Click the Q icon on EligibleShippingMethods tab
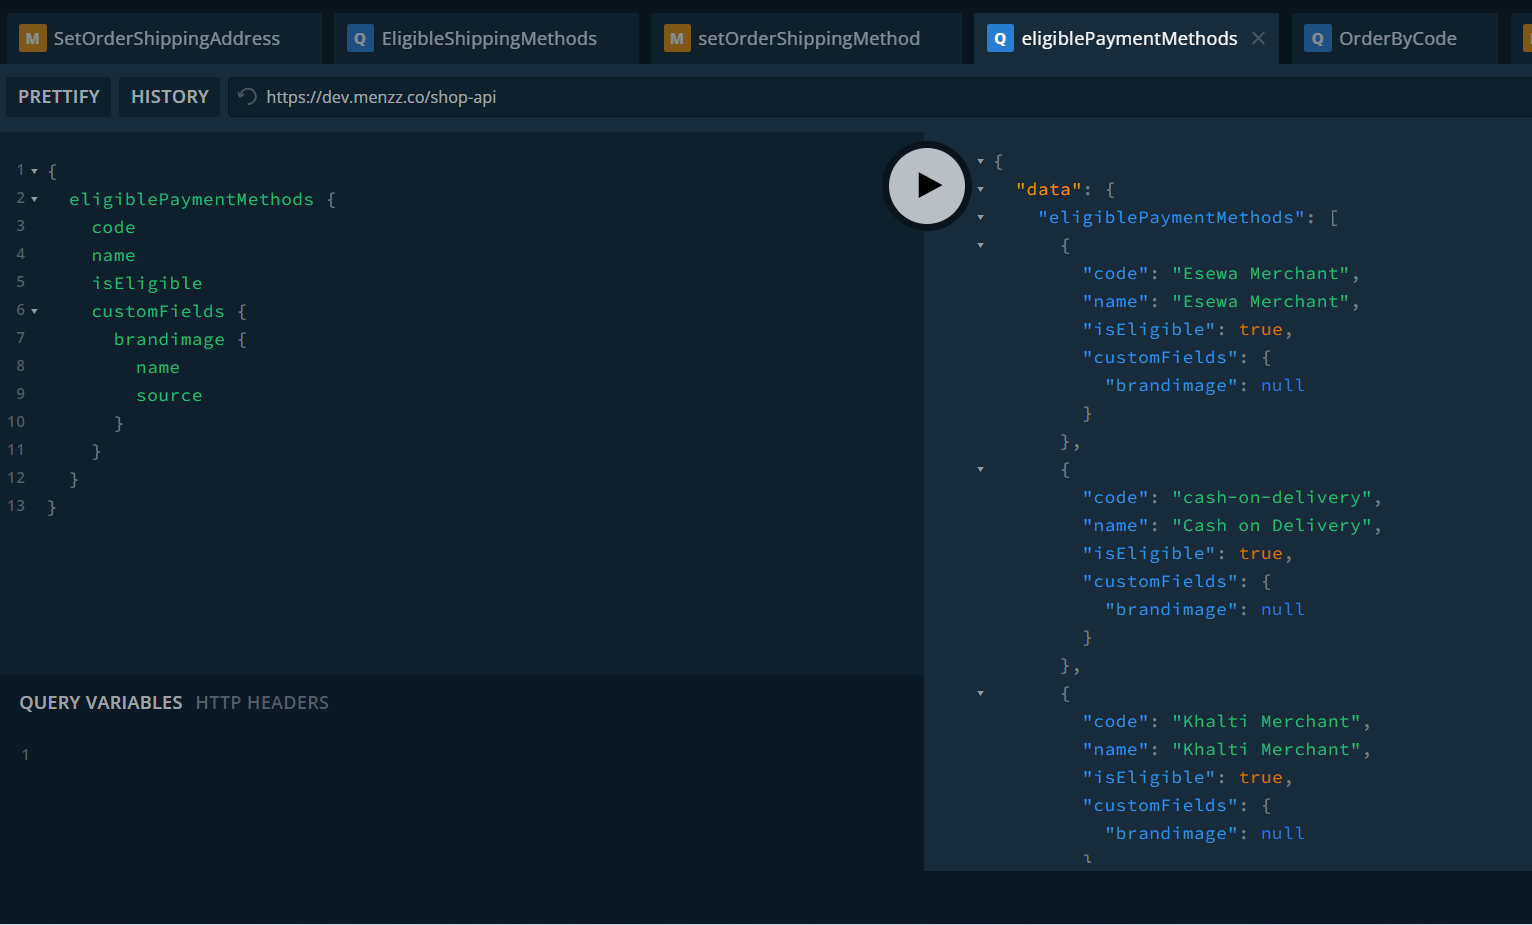Screen dimensions: 1532x925 [359, 38]
